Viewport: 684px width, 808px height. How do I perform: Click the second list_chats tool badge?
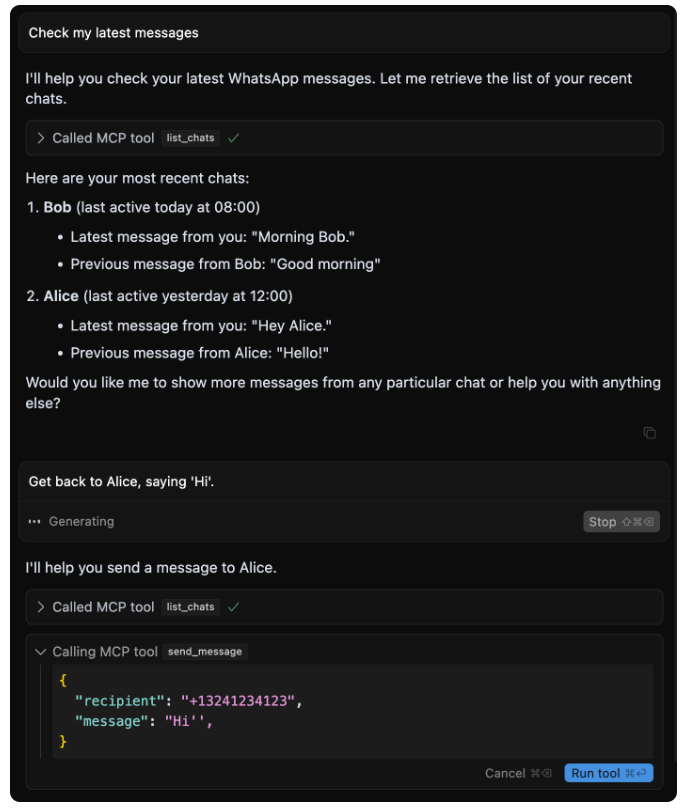190,607
